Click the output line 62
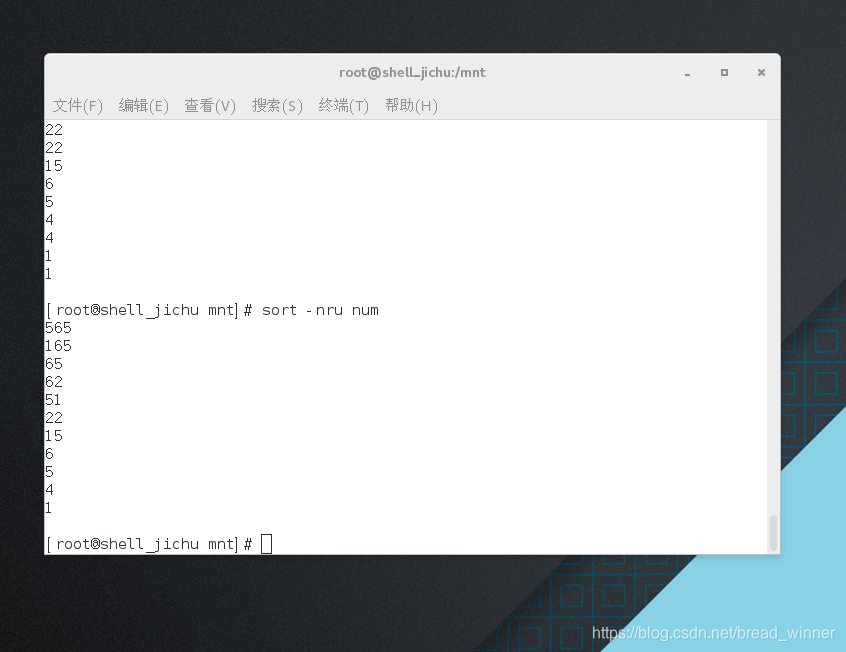Viewport: 846px width, 652px height. coord(54,382)
